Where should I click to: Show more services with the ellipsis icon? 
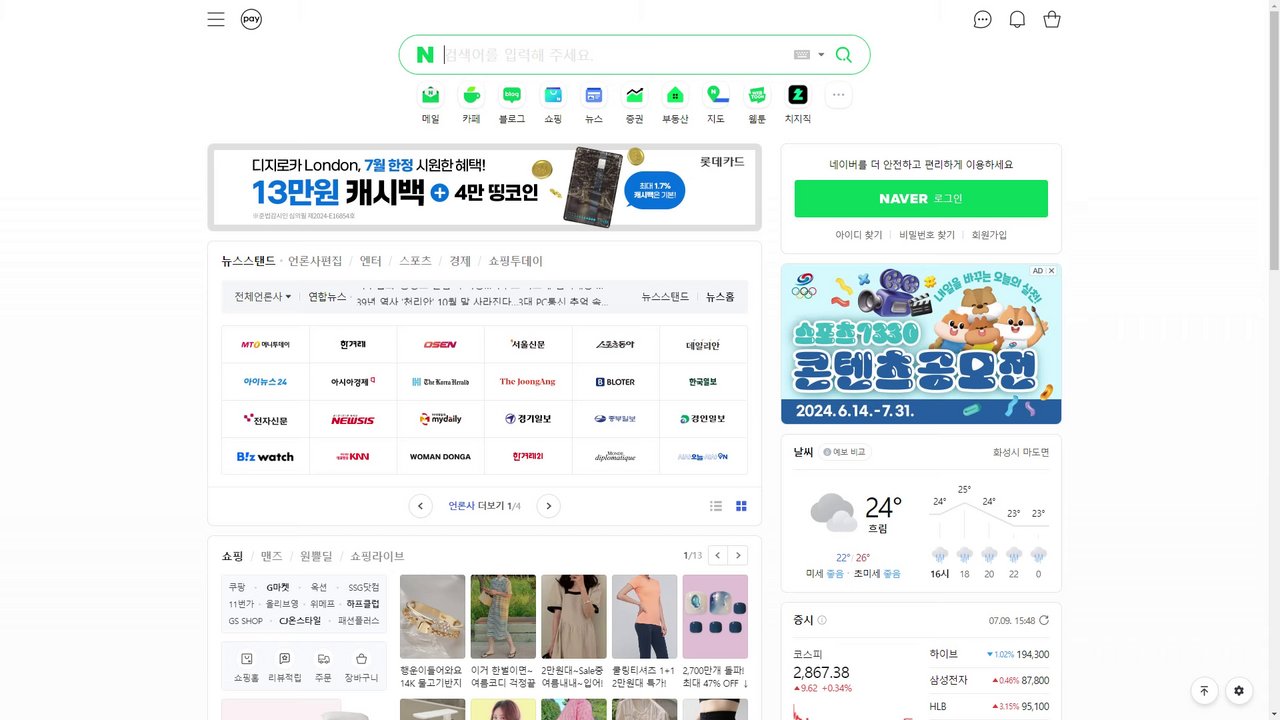coord(838,95)
